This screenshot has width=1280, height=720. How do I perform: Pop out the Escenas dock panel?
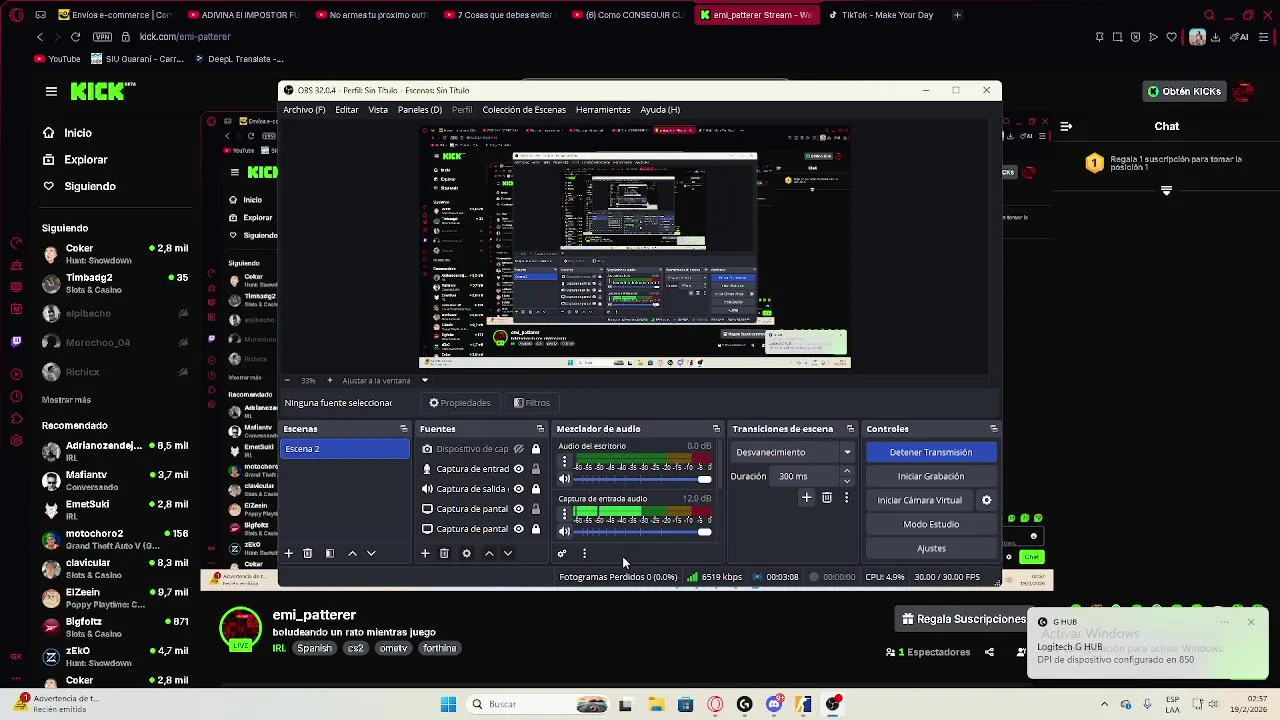tap(404, 429)
